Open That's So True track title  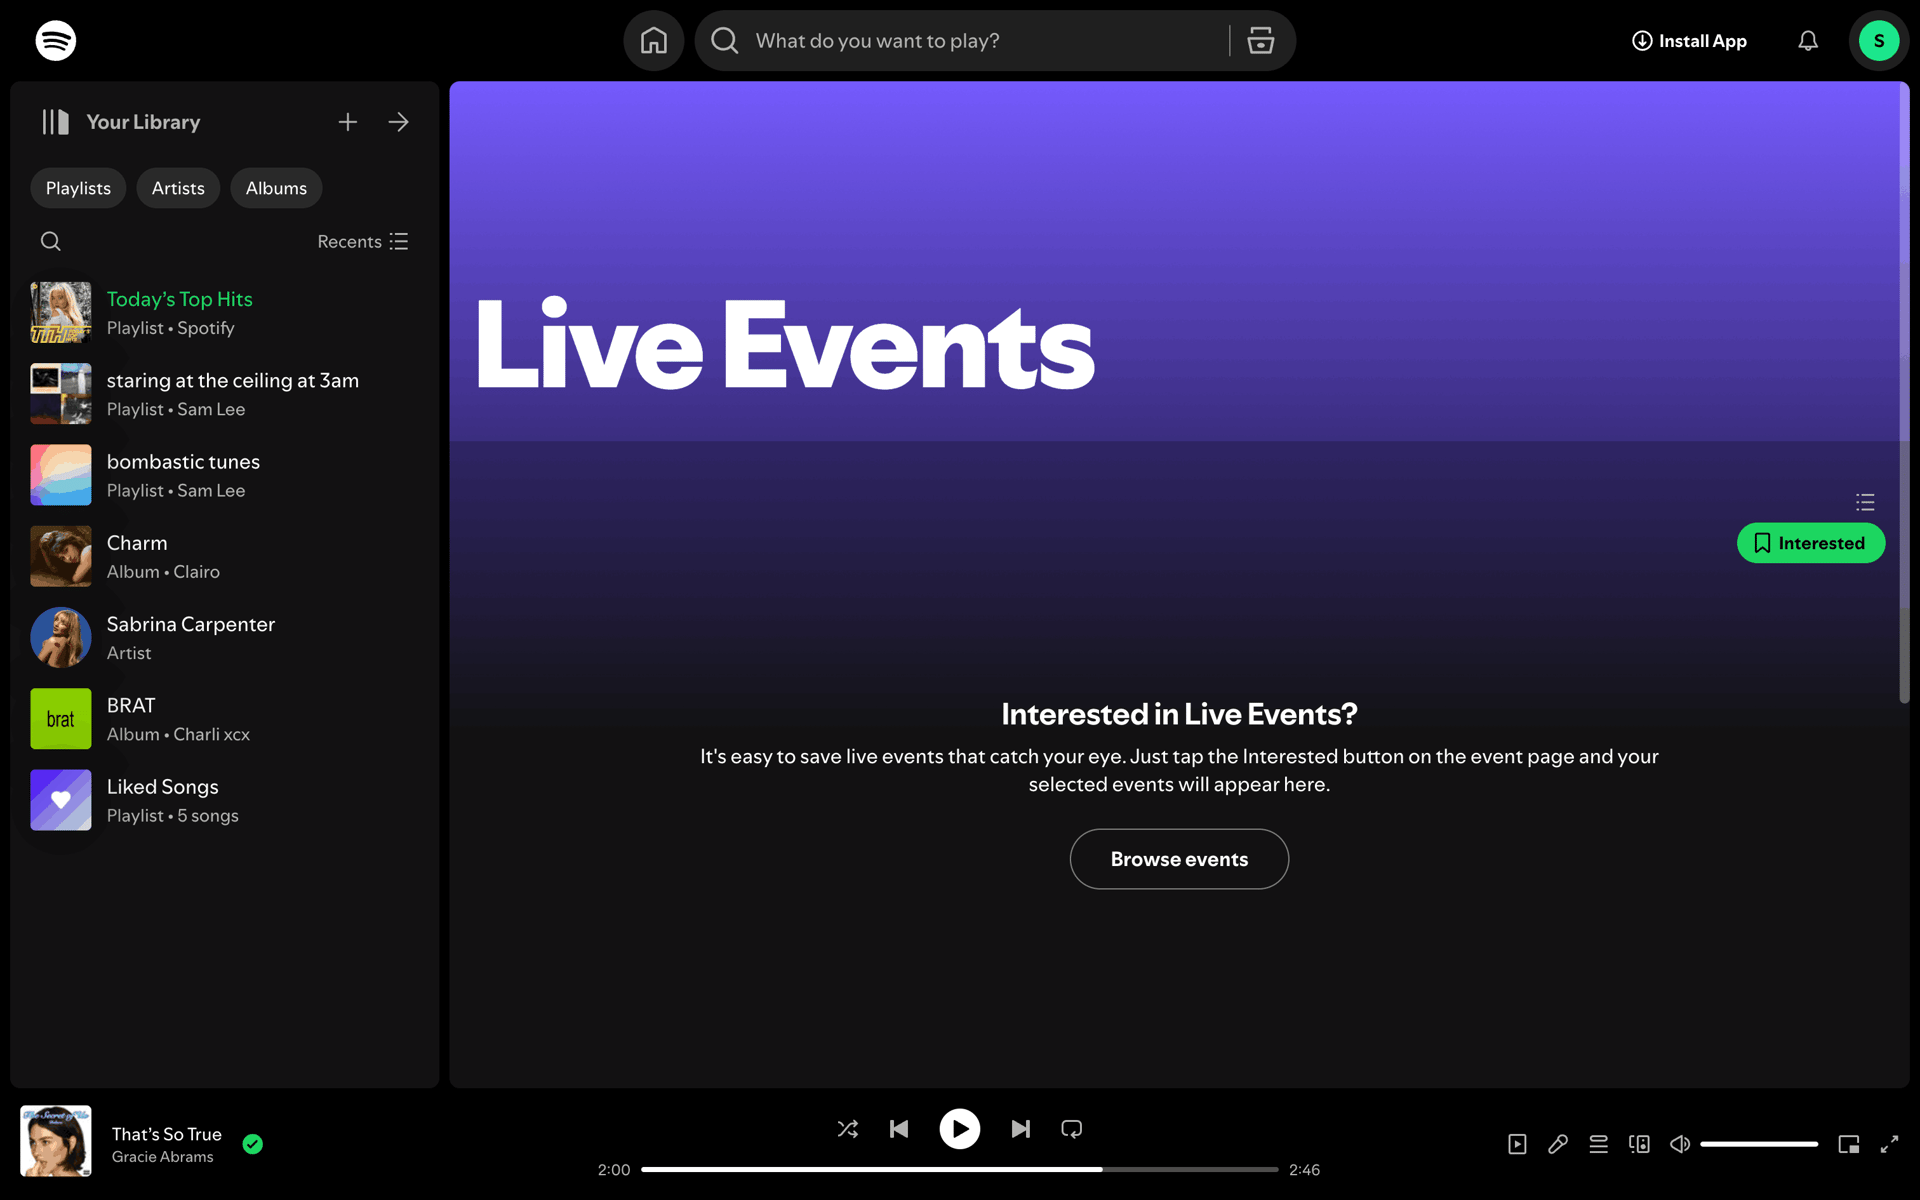pyautogui.click(x=167, y=1134)
